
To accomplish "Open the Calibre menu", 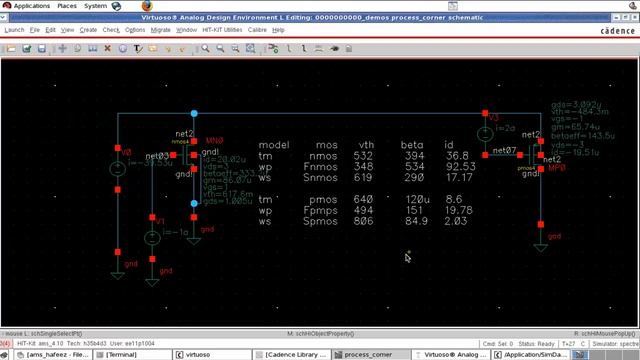I will pyautogui.click(x=257, y=30).
